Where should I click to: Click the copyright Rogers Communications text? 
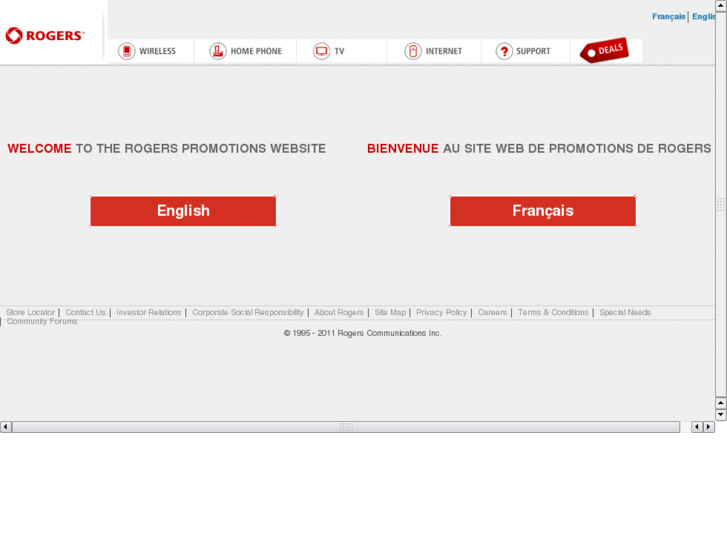(363, 333)
